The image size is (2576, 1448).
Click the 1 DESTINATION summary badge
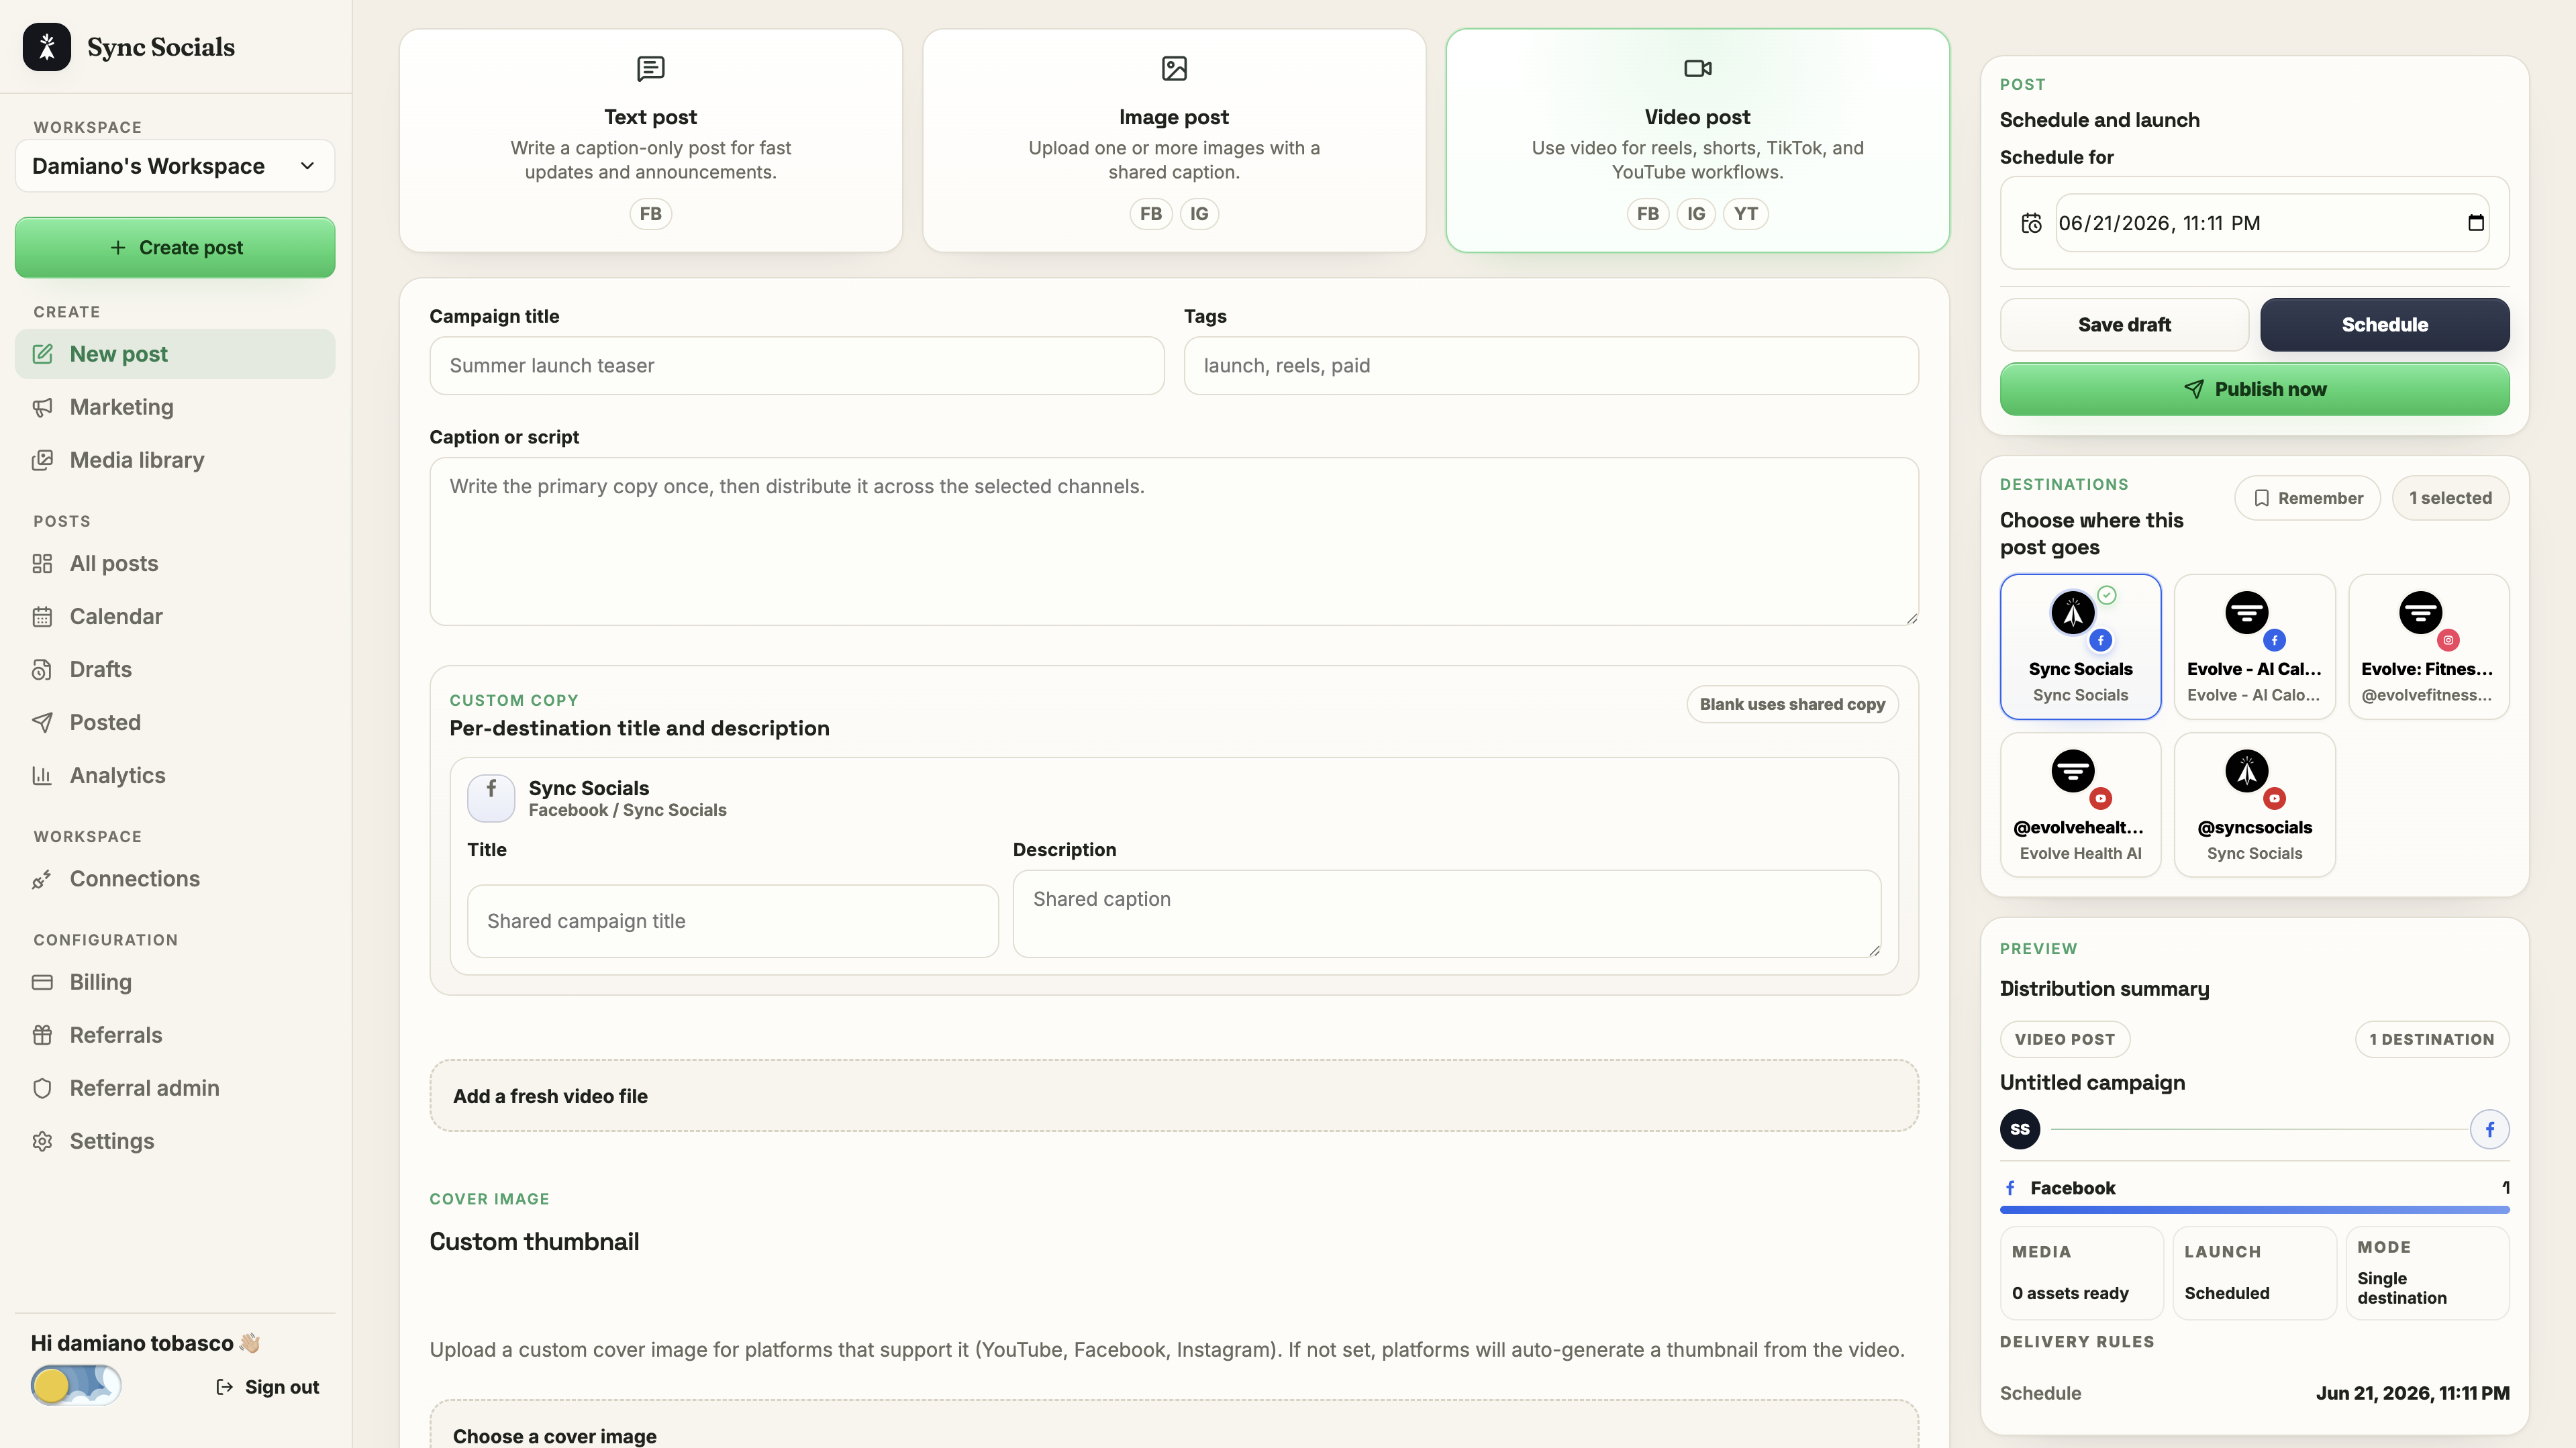2431,1039
